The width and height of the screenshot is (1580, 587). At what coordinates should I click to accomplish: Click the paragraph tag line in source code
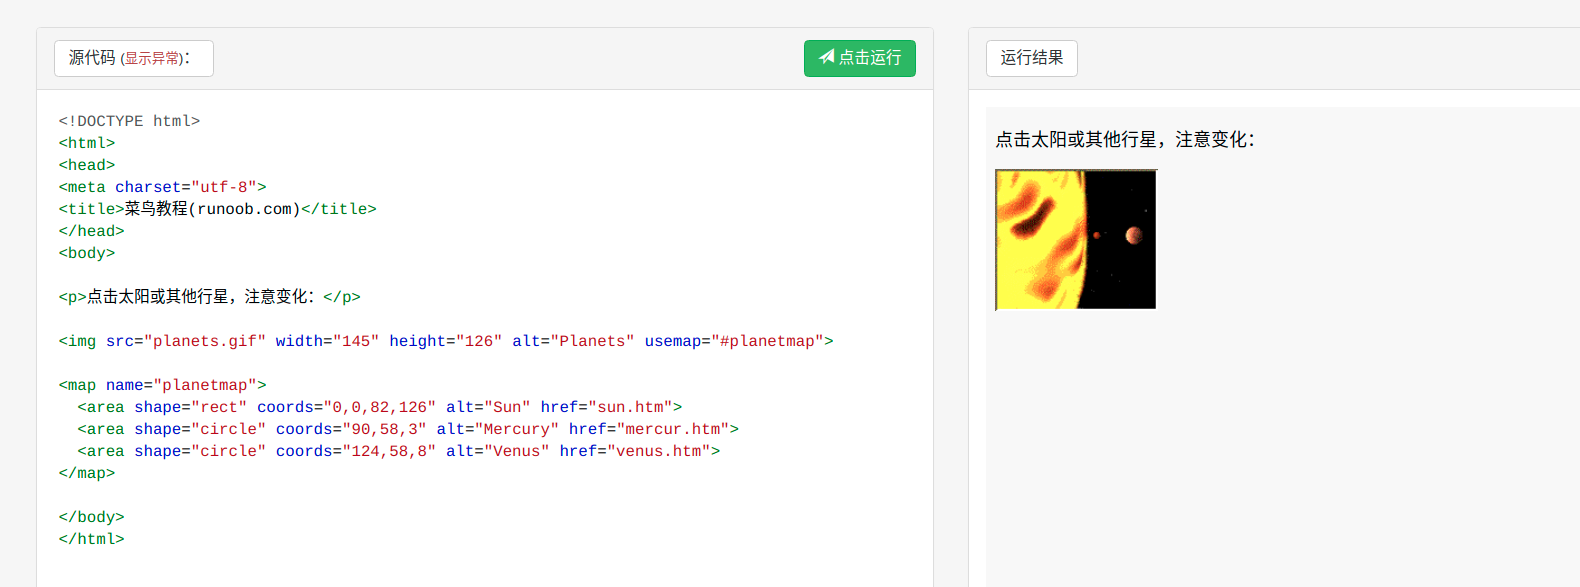(x=209, y=297)
